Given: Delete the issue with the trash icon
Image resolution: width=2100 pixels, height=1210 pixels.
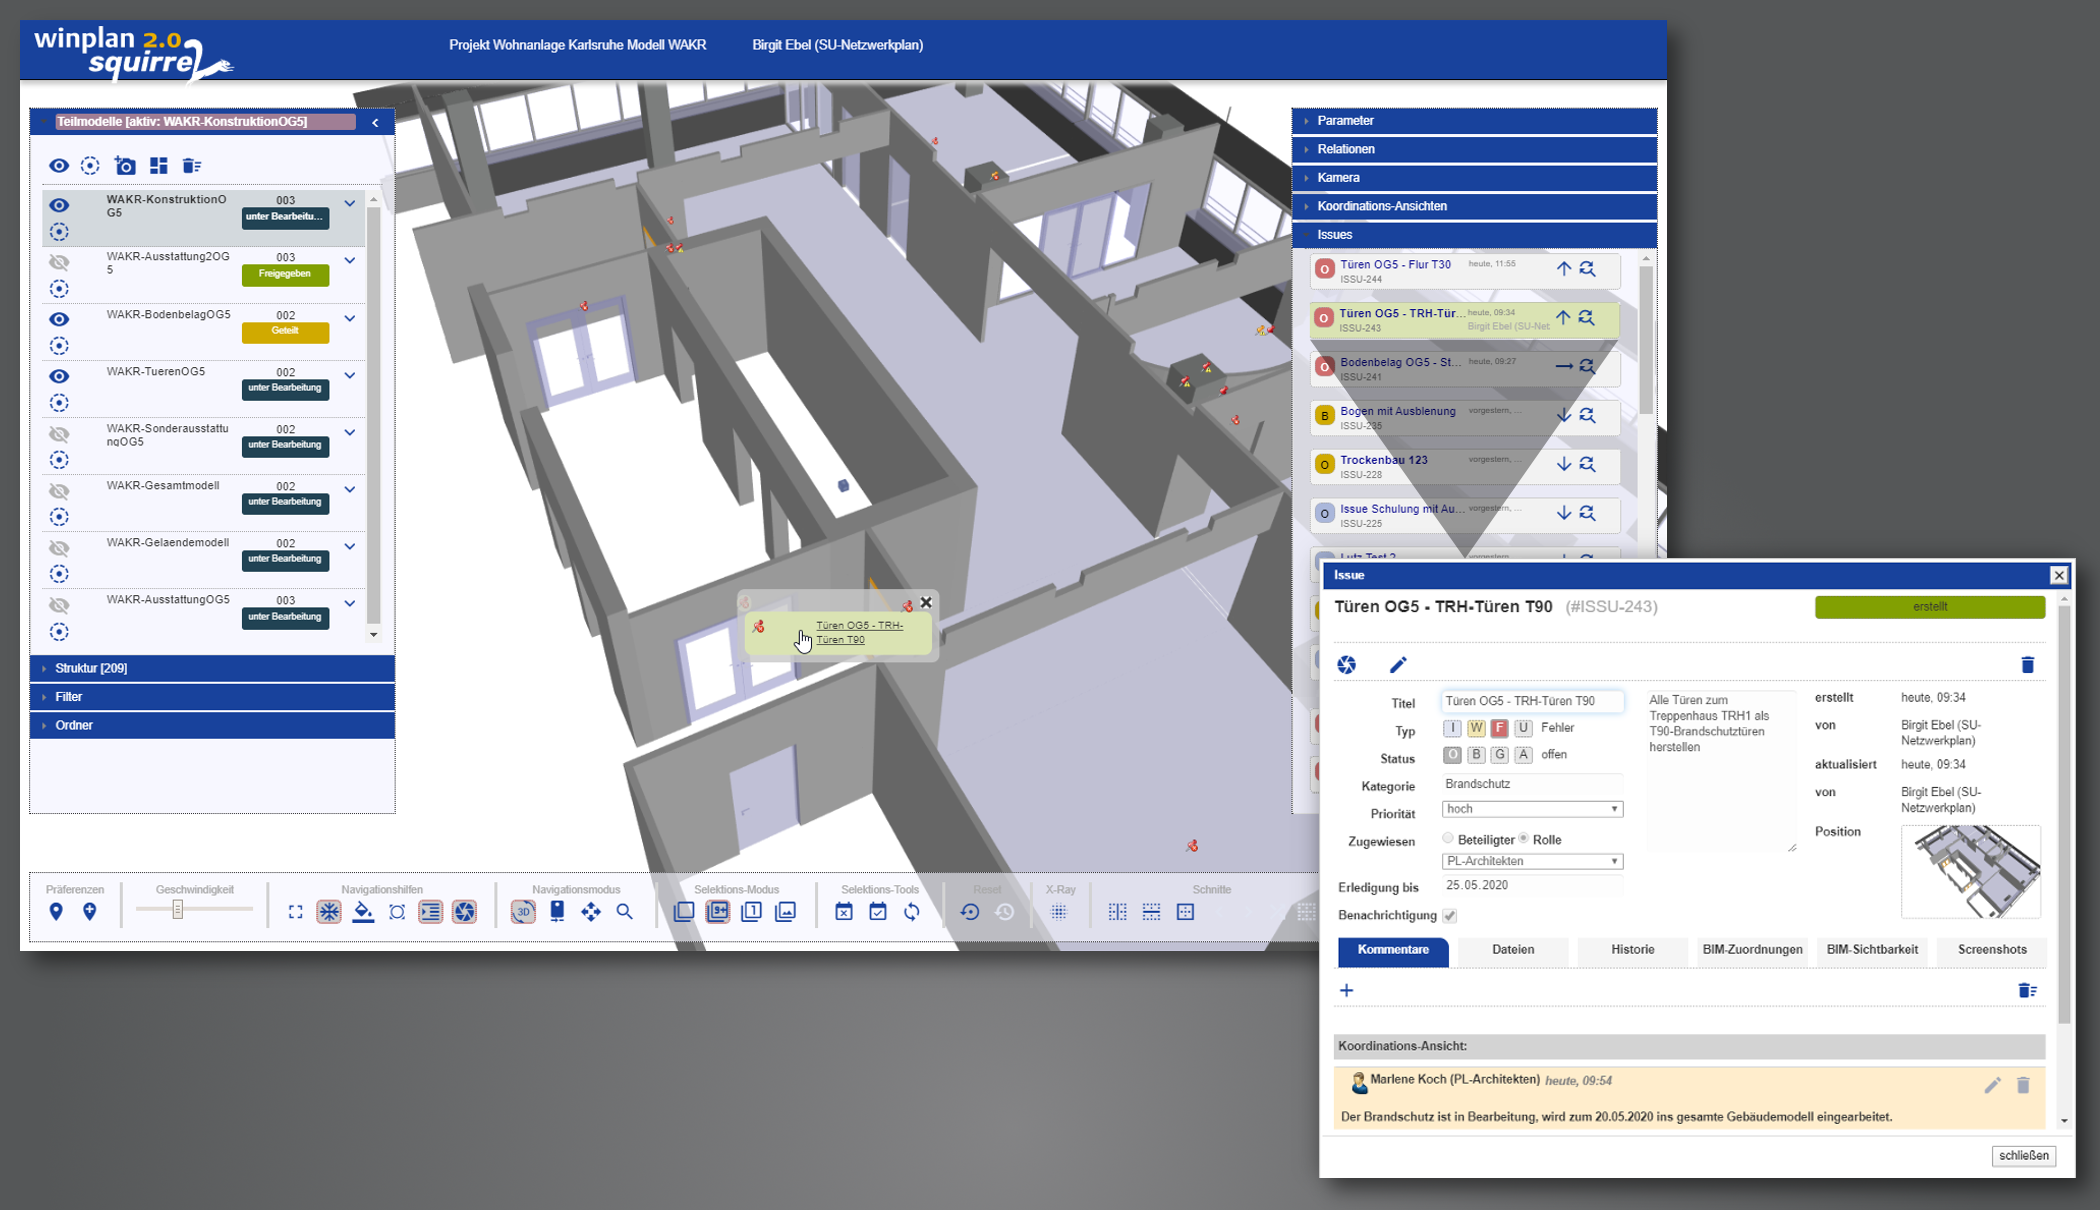Looking at the screenshot, I should [x=2027, y=665].
